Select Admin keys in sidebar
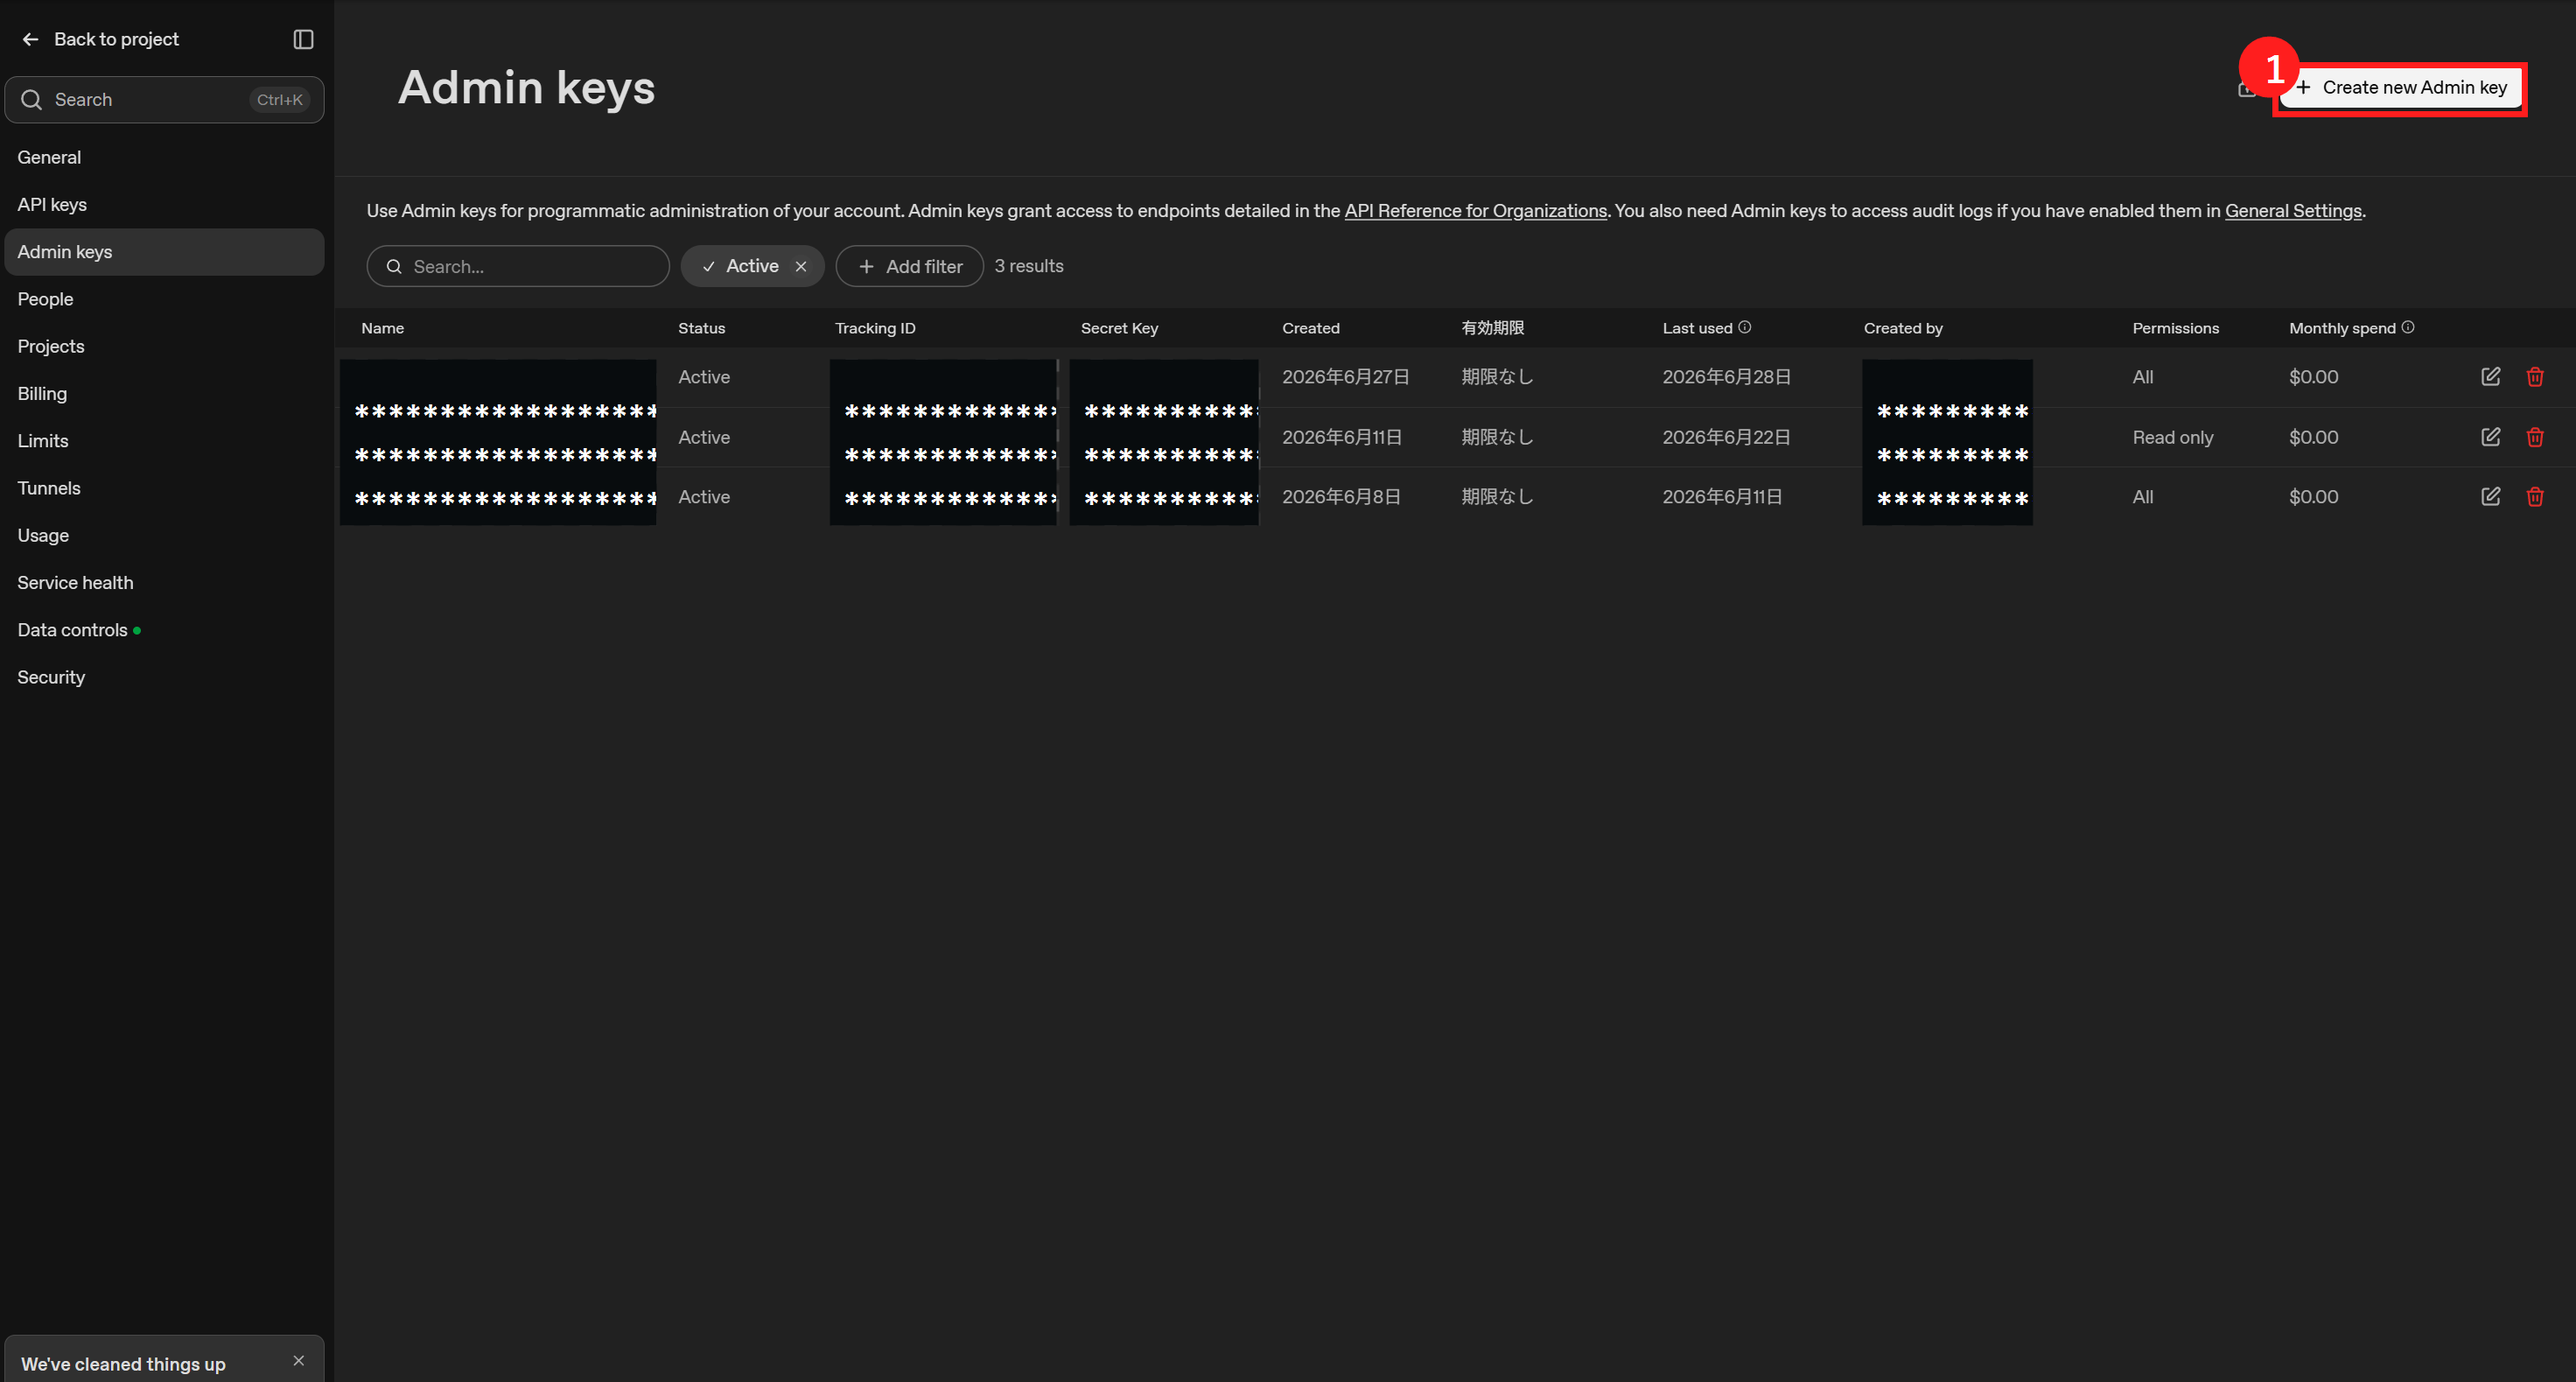This screenshot has height=1382, width=2576. 164,252
